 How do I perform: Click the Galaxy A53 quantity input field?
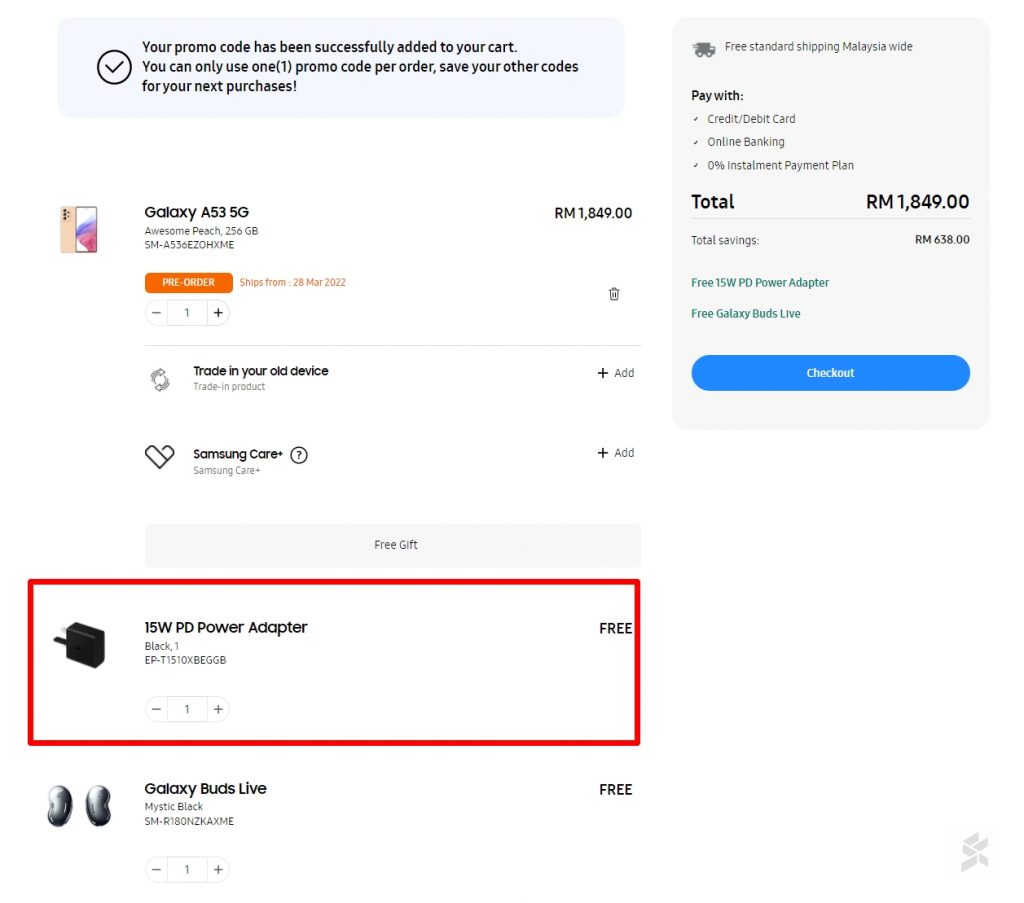tap(187, 313)
